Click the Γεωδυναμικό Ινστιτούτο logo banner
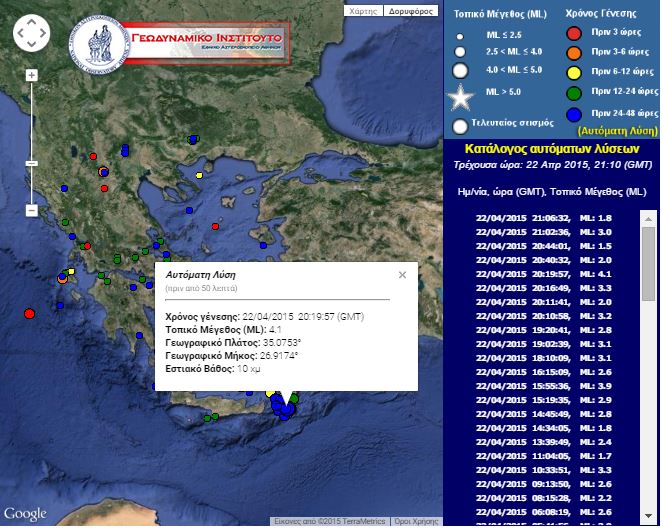Image resolution: width=662 pixels, height=528 pixels. click(x=180, y=44)
